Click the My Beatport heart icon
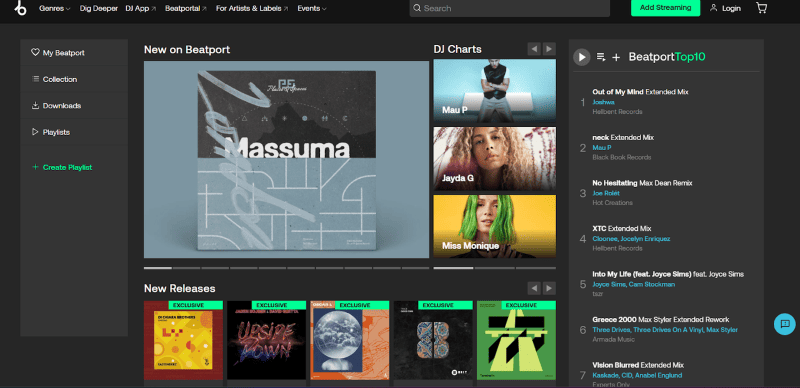This screenshot has height=388, width=800. coord(35,53)
